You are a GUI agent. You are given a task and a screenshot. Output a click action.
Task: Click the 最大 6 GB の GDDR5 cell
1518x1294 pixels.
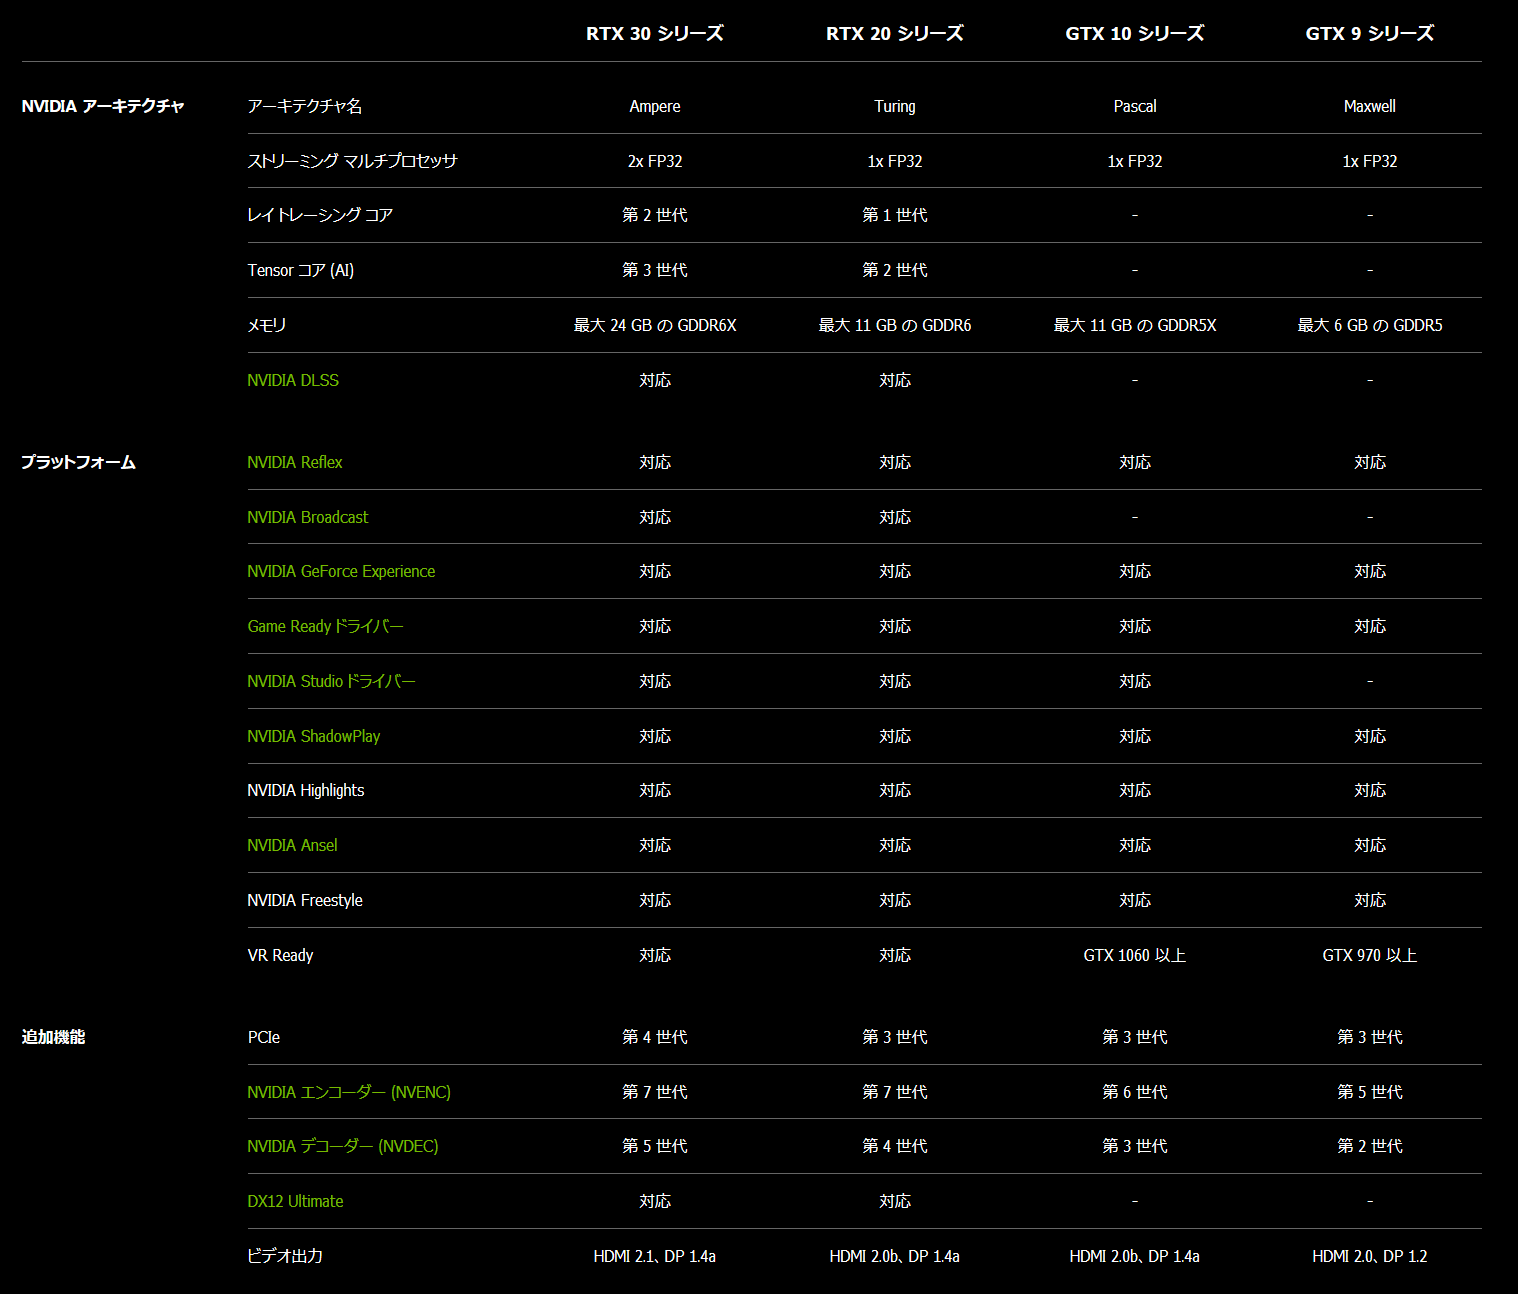click(1370, 325)
